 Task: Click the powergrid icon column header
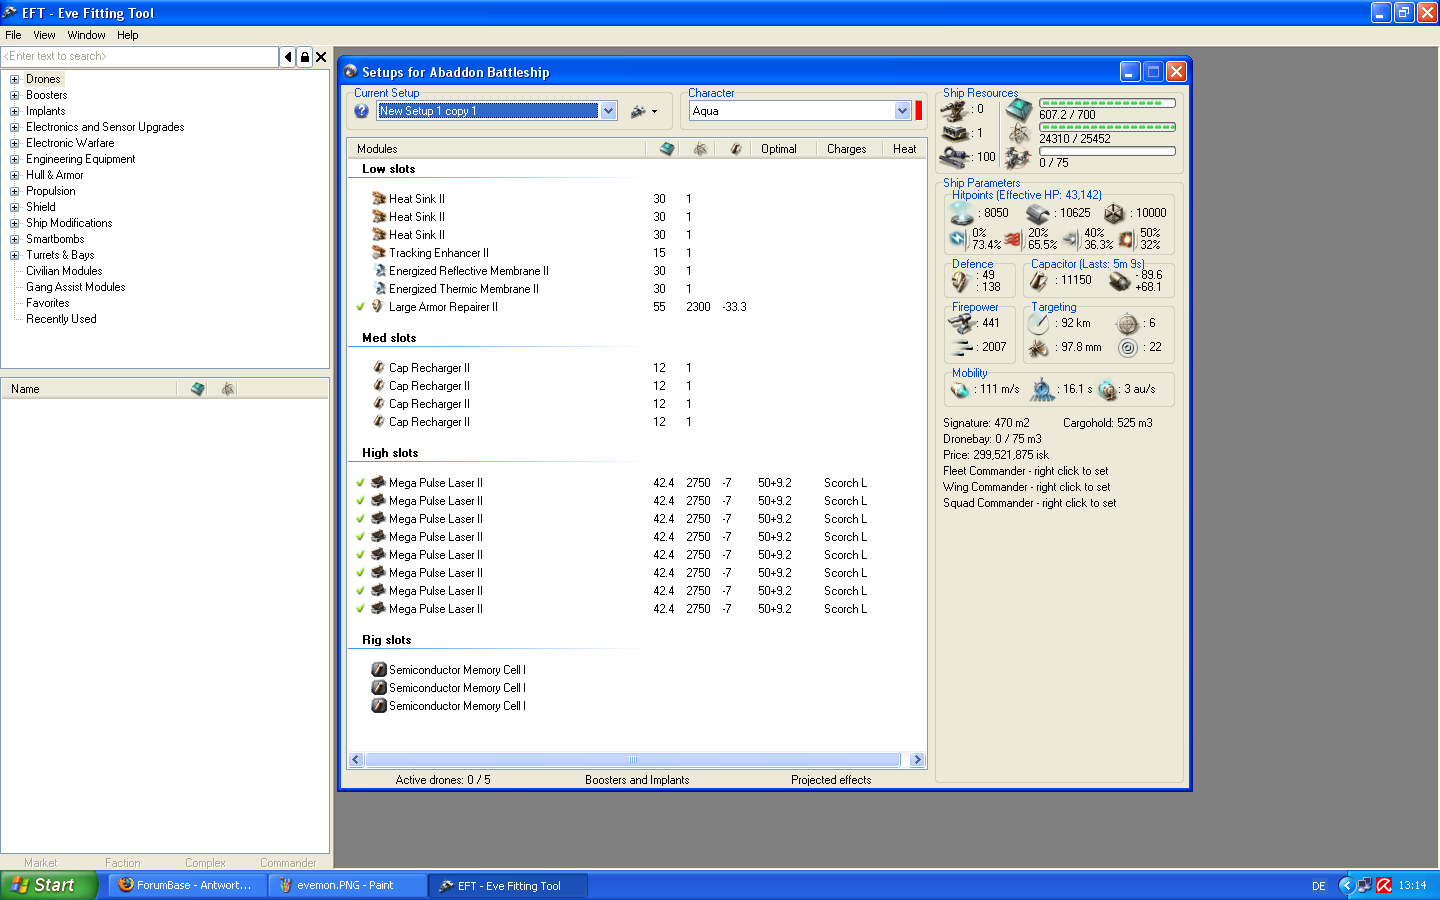pos(700,149)
